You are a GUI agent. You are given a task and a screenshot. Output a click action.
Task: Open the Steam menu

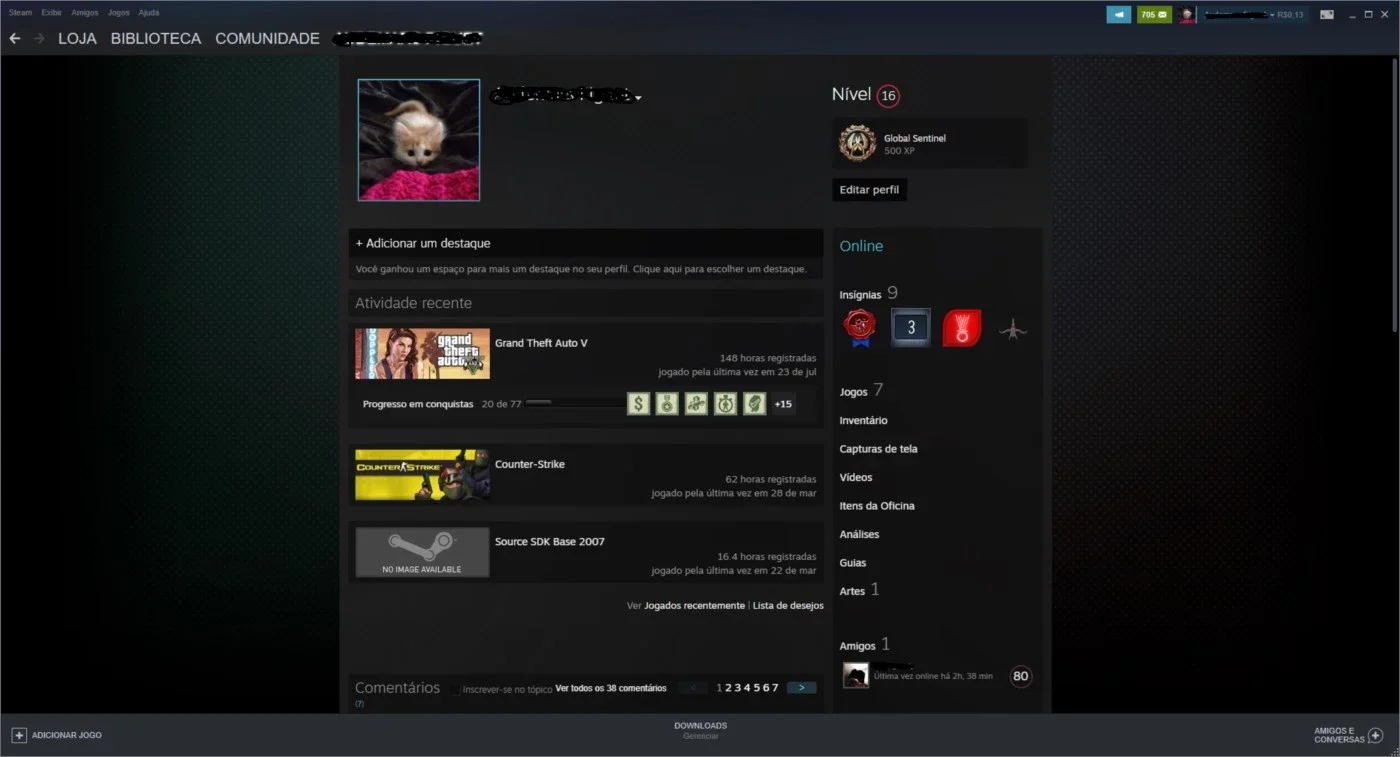pyautogui.click(x=20, y=13)
